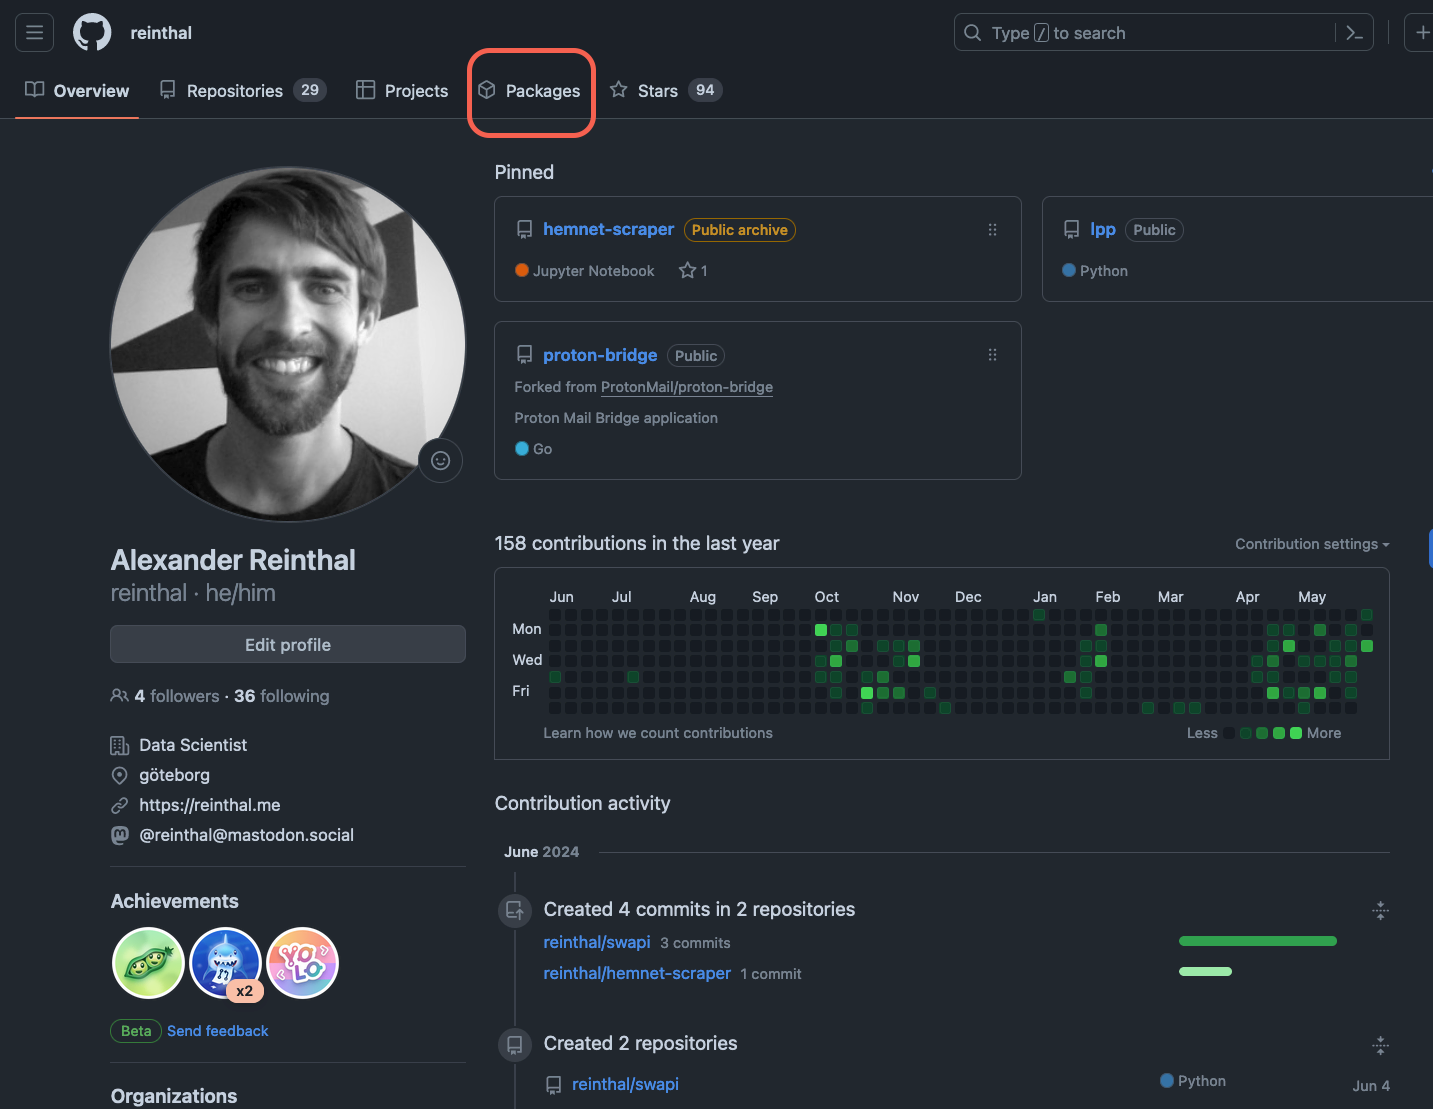Open created reinthal/swapi repository link
The image size is (1433, 1109).
click(625, 1084)
